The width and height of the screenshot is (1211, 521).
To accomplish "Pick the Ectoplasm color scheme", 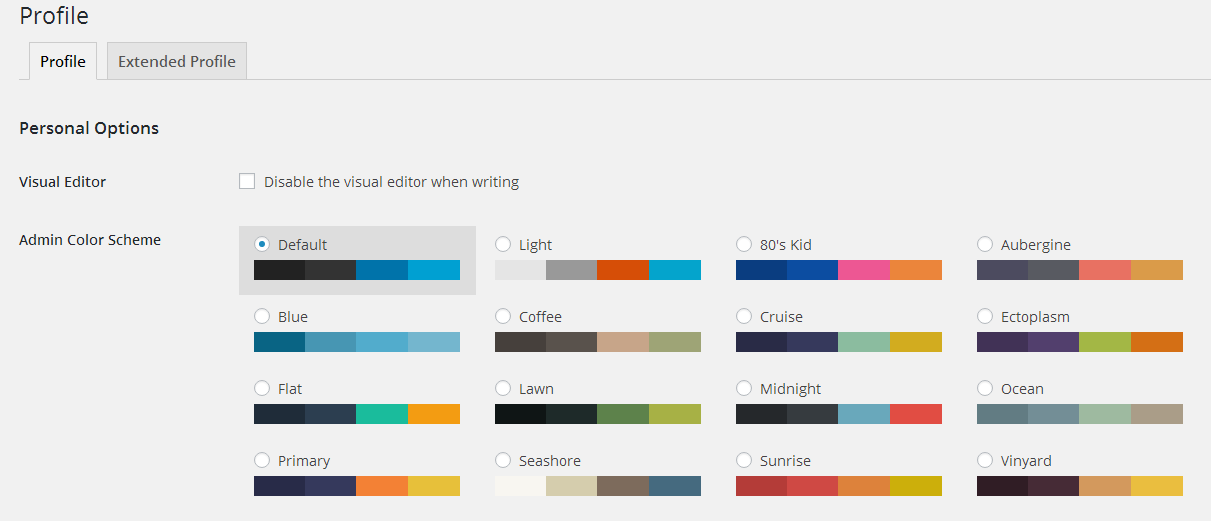I will point(985,316).
